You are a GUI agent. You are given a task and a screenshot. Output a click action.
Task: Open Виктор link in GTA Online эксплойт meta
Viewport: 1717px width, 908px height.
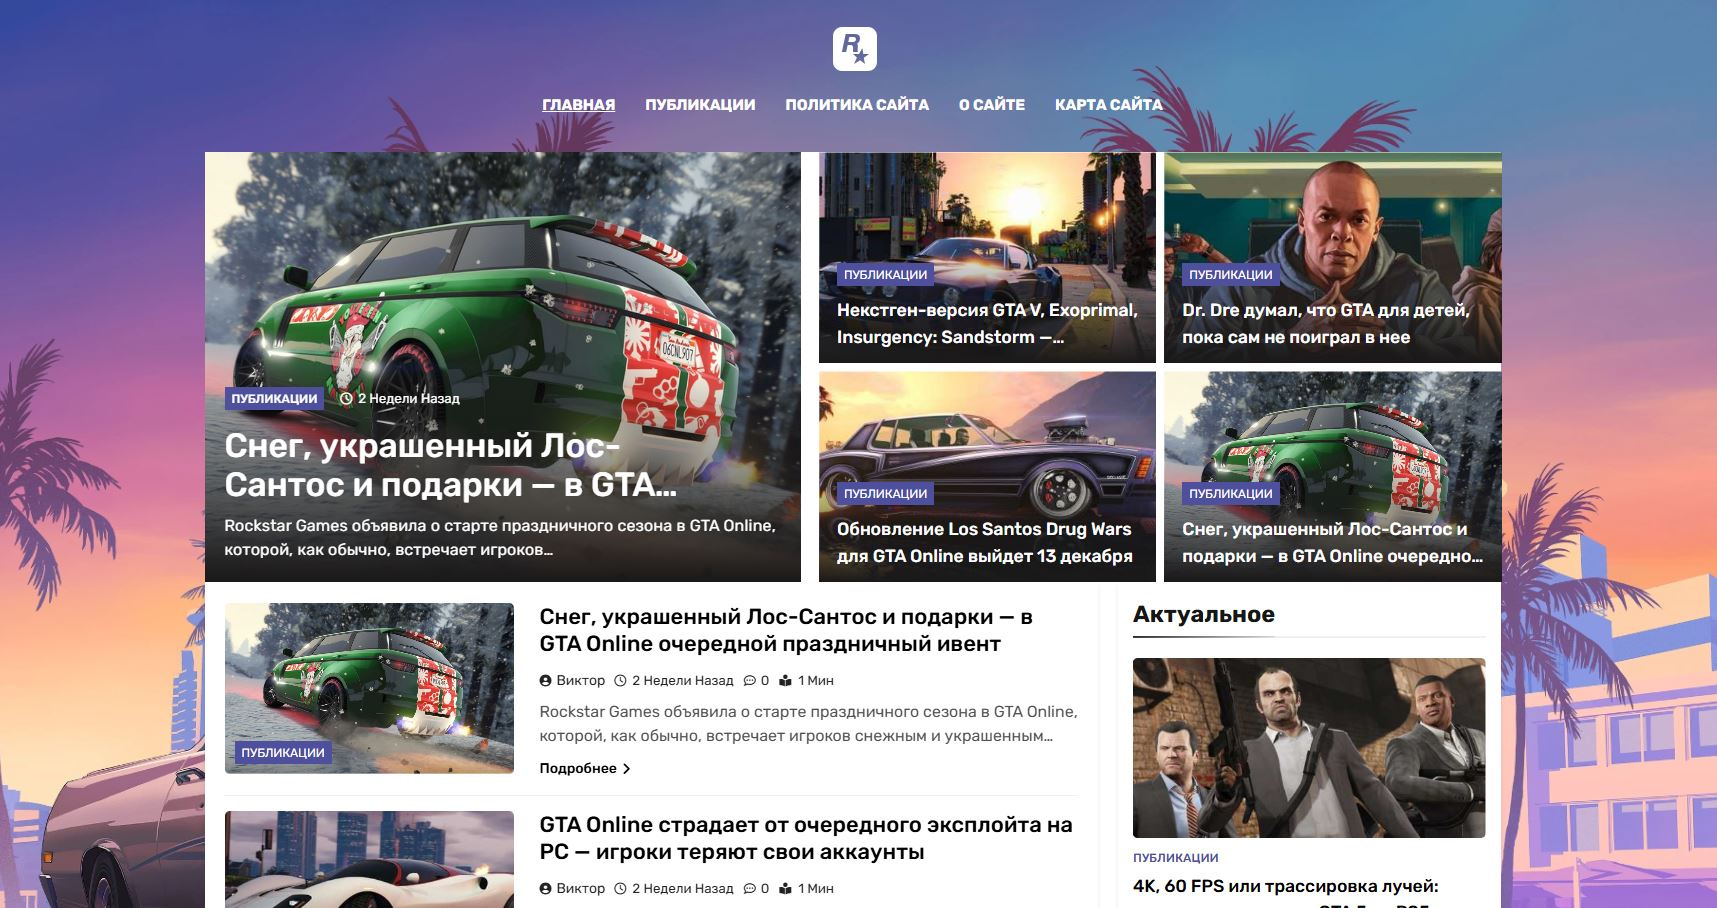pos(581,889)
